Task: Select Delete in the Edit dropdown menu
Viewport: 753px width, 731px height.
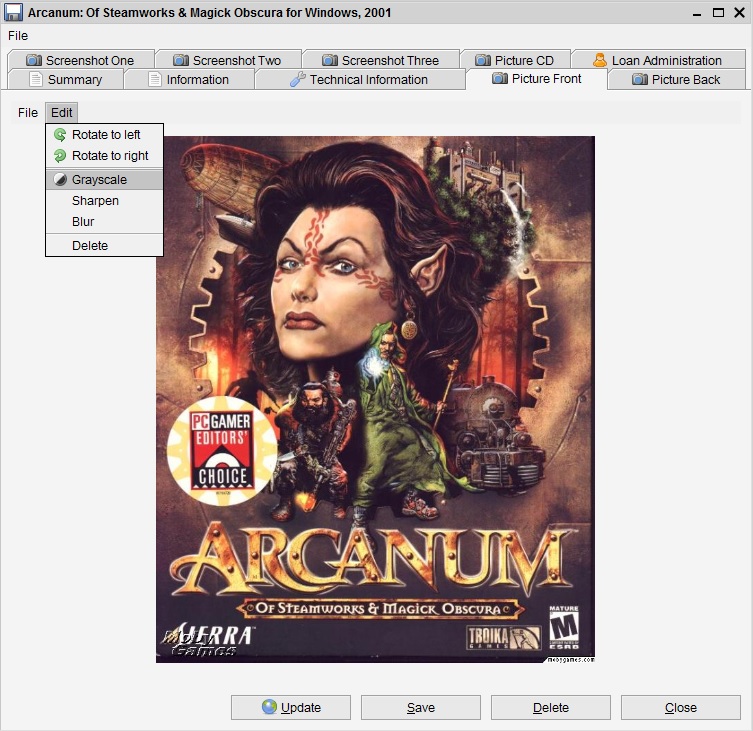Action: click(90, 246)
